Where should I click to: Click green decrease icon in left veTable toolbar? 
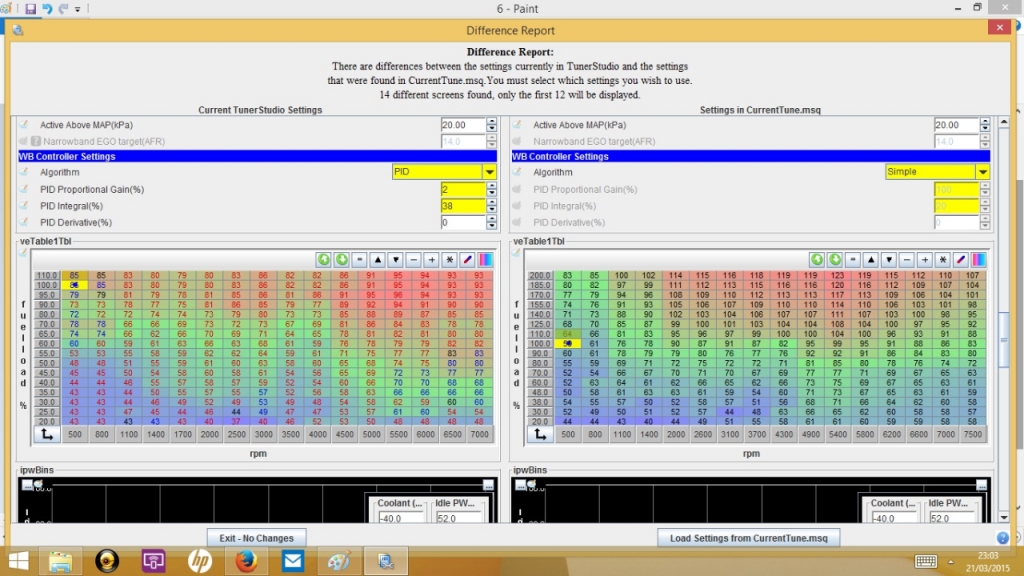tap(342, 260)
